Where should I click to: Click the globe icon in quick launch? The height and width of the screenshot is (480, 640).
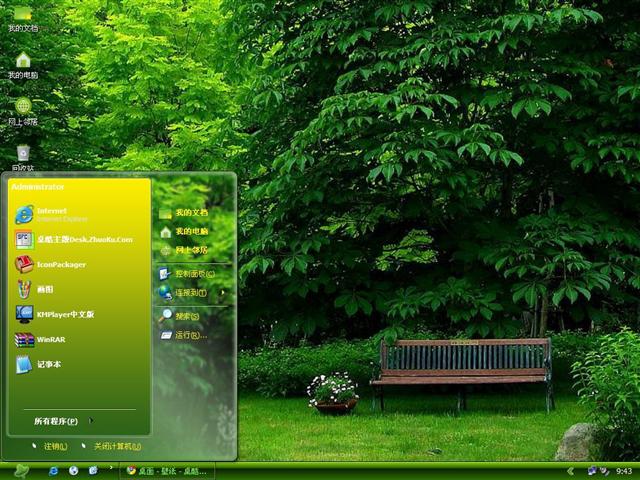click(x=73, y=471)
